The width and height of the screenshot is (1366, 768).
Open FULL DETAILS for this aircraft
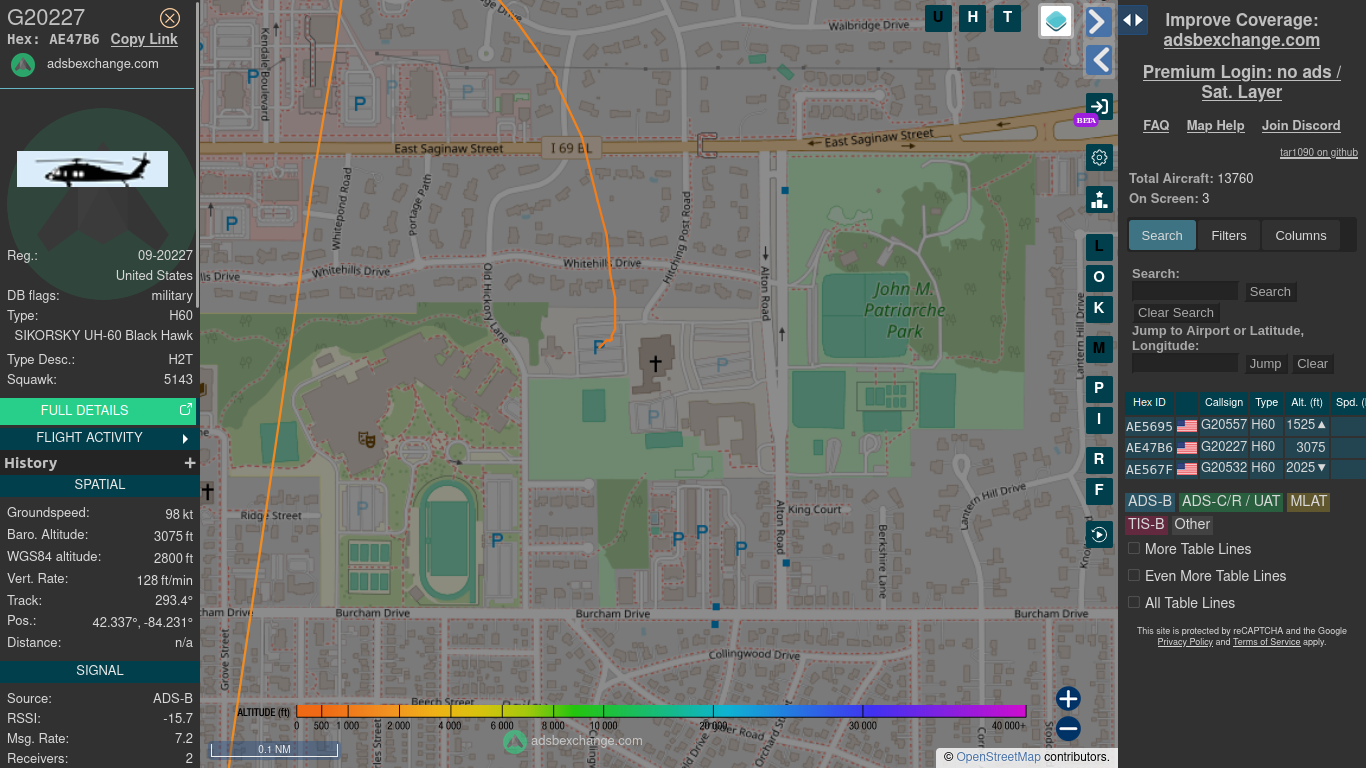coord(98,410)
